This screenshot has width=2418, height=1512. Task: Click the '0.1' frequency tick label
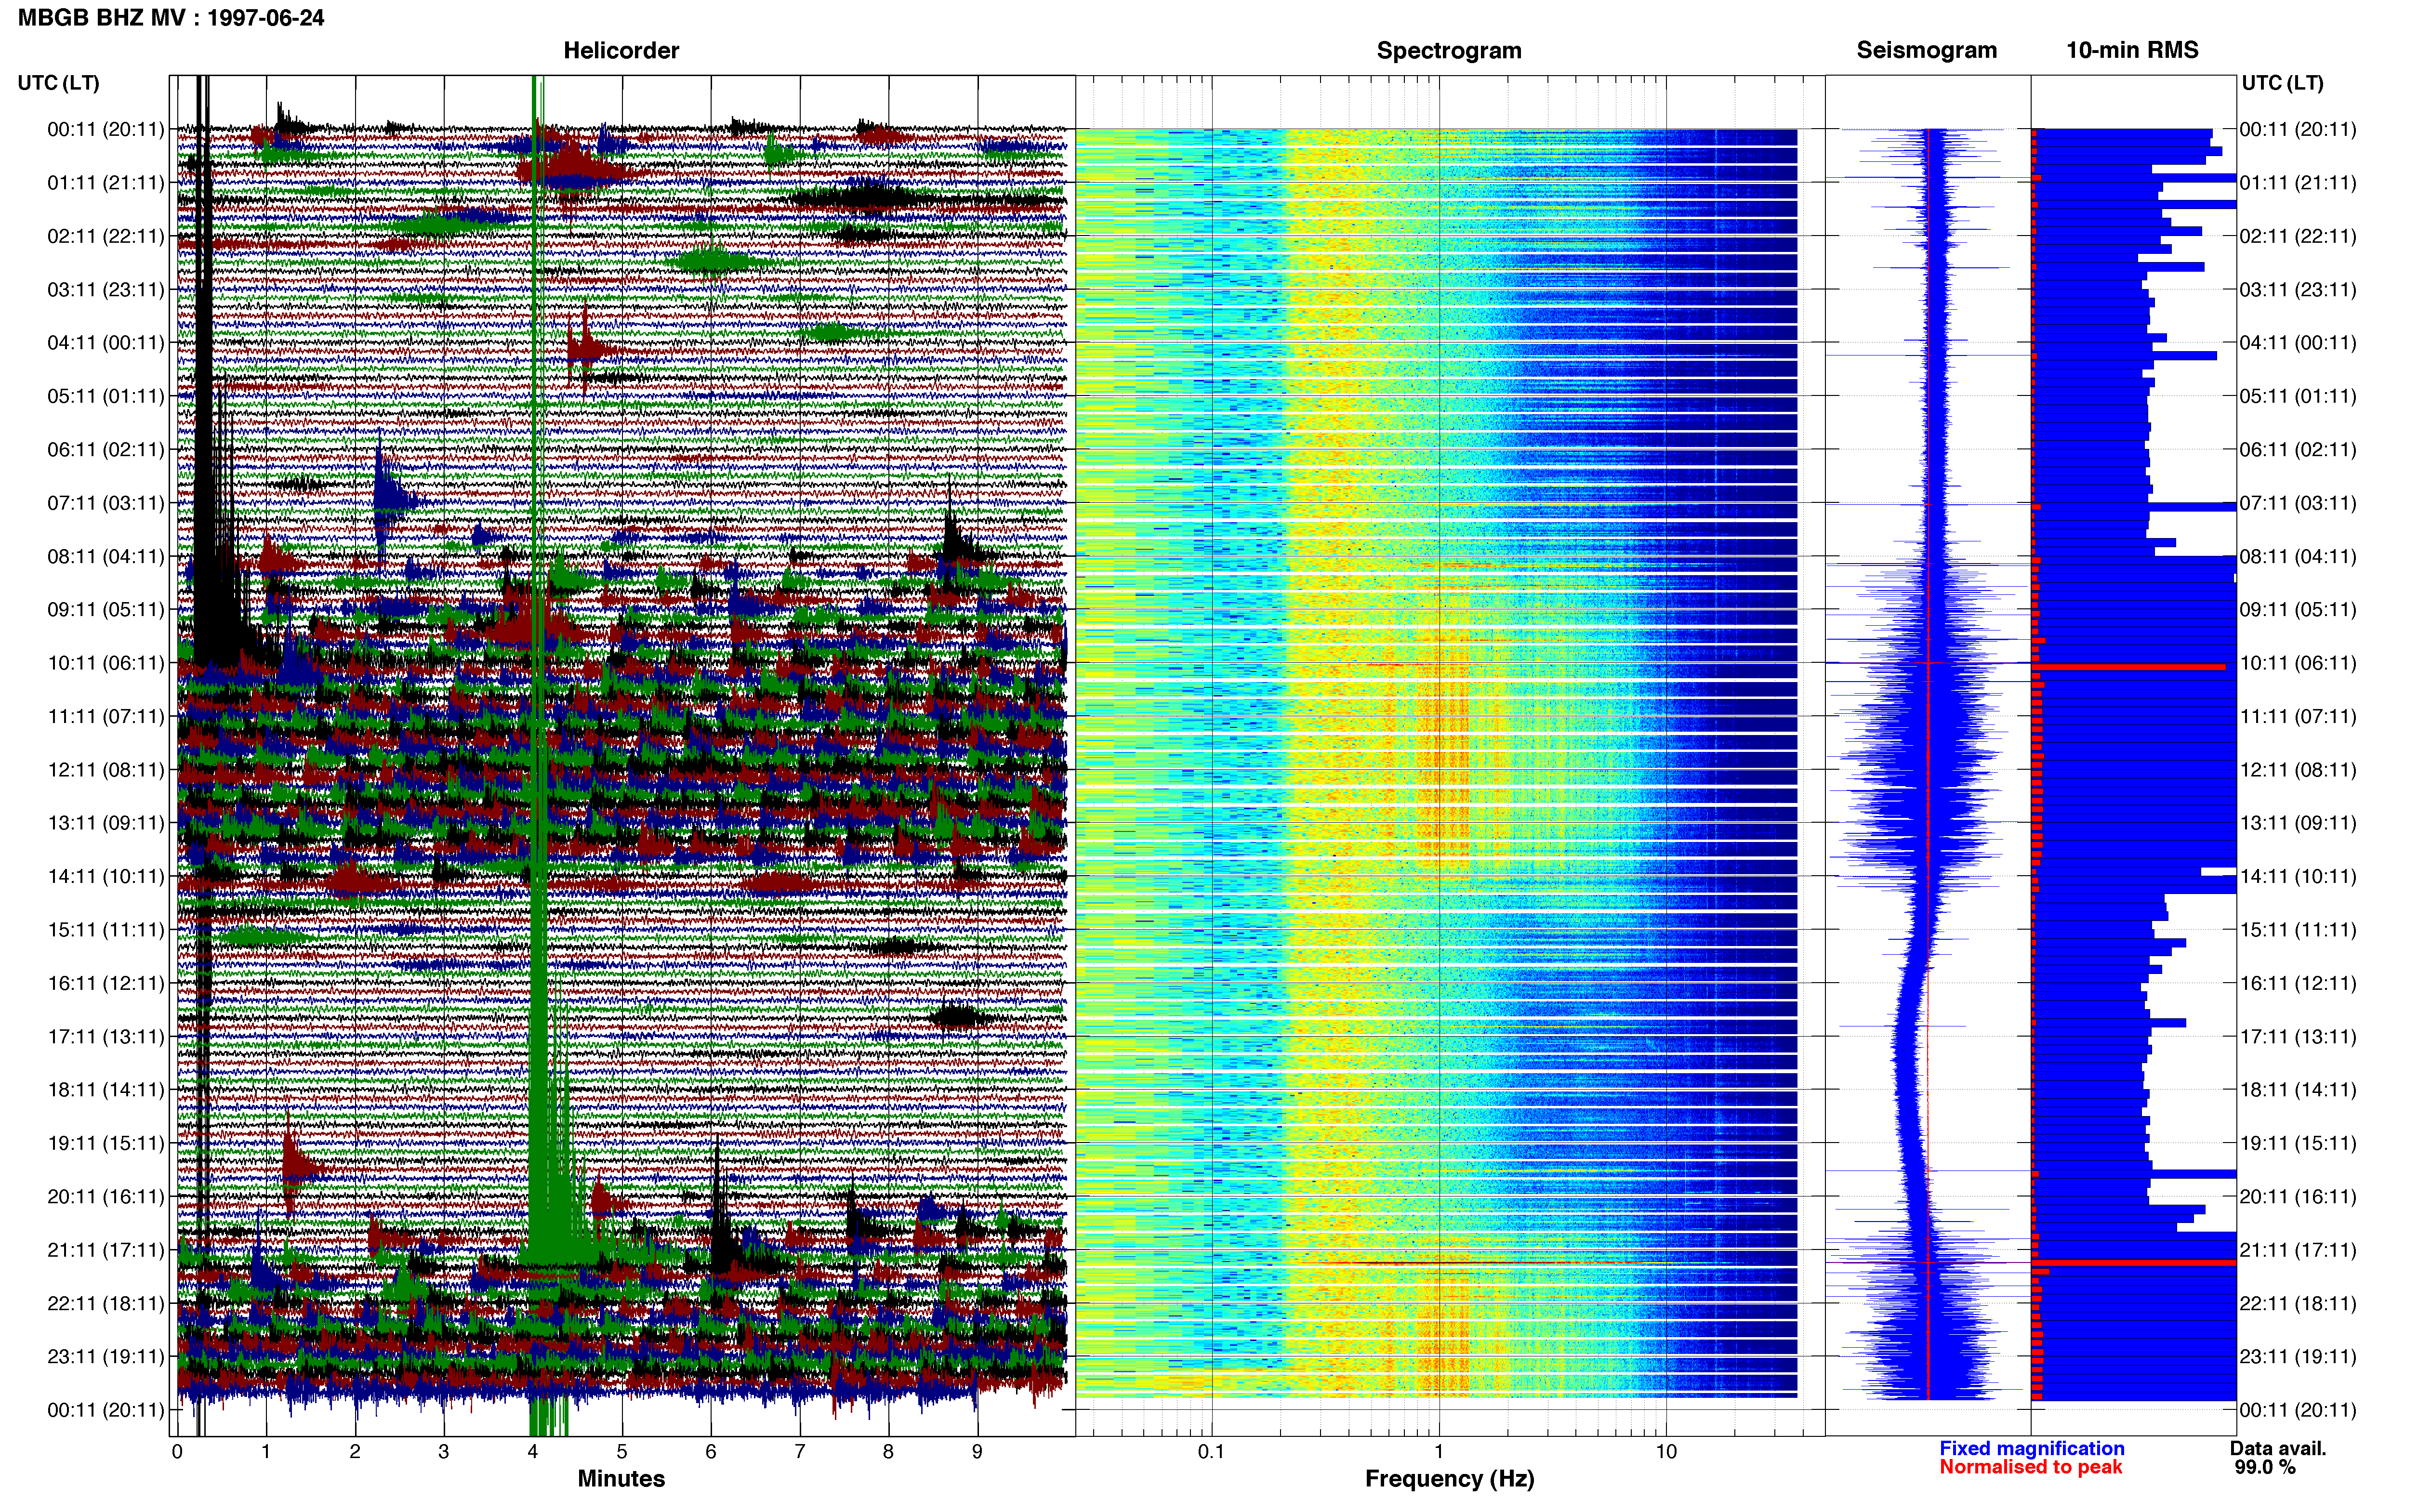(x=1211, y=1451)
